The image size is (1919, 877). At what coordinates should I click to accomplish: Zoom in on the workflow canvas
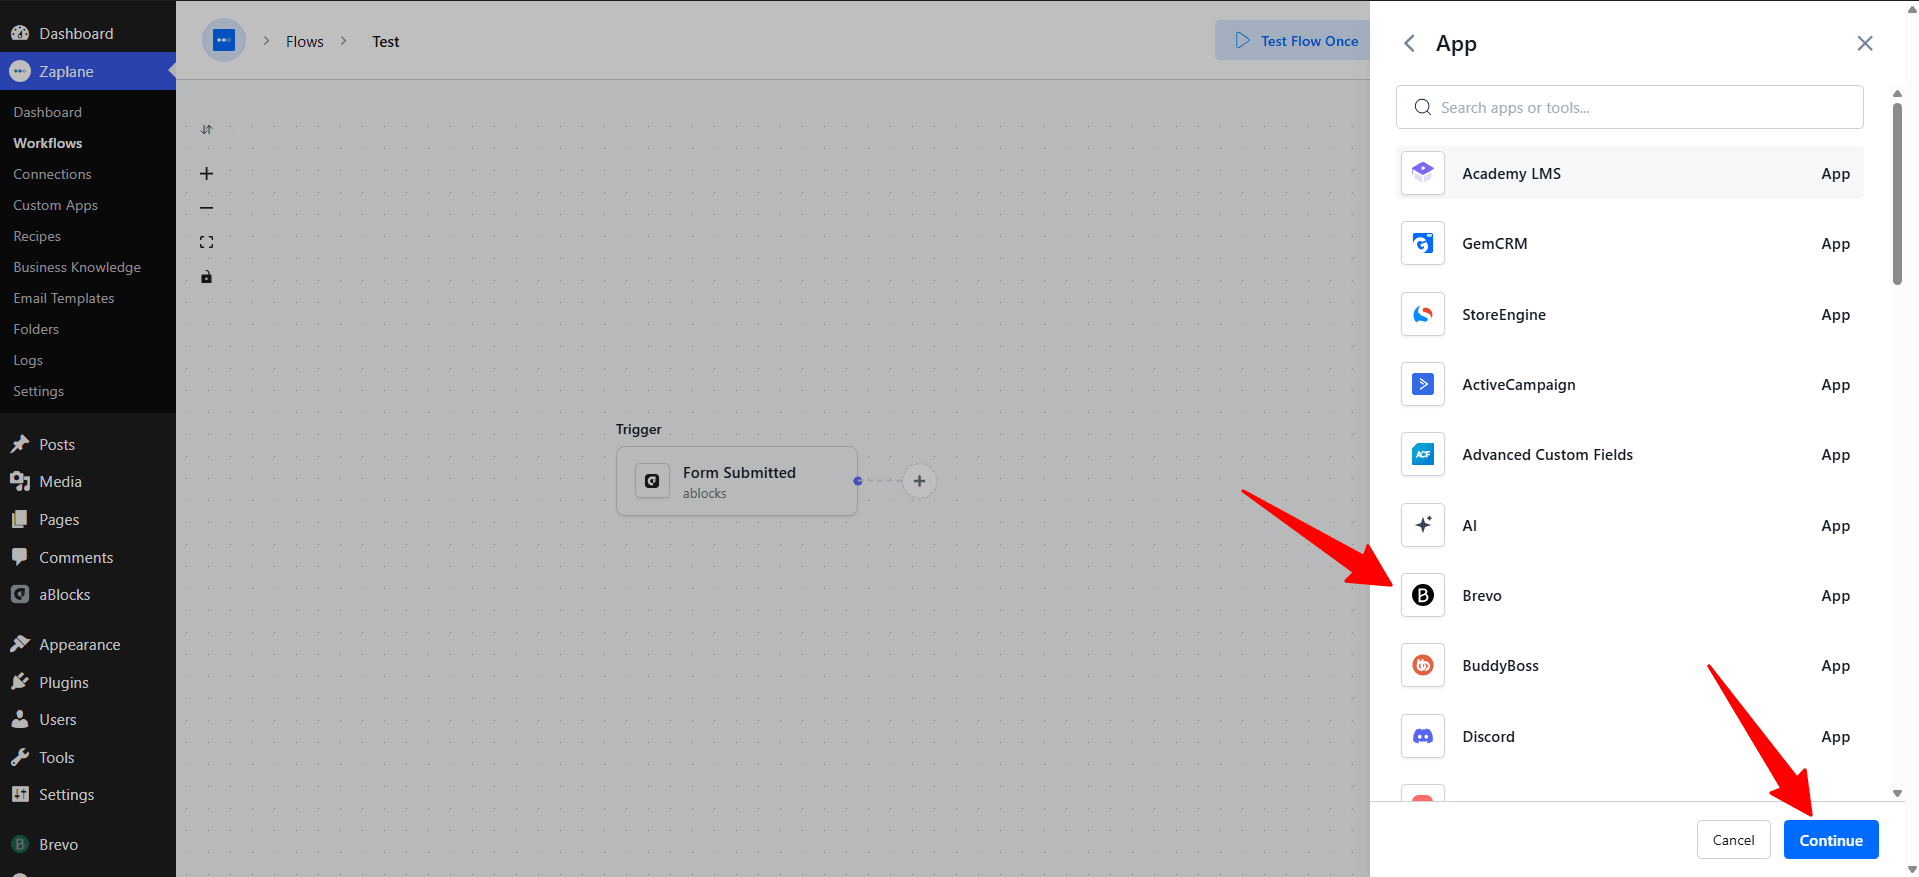coord(207,174)
